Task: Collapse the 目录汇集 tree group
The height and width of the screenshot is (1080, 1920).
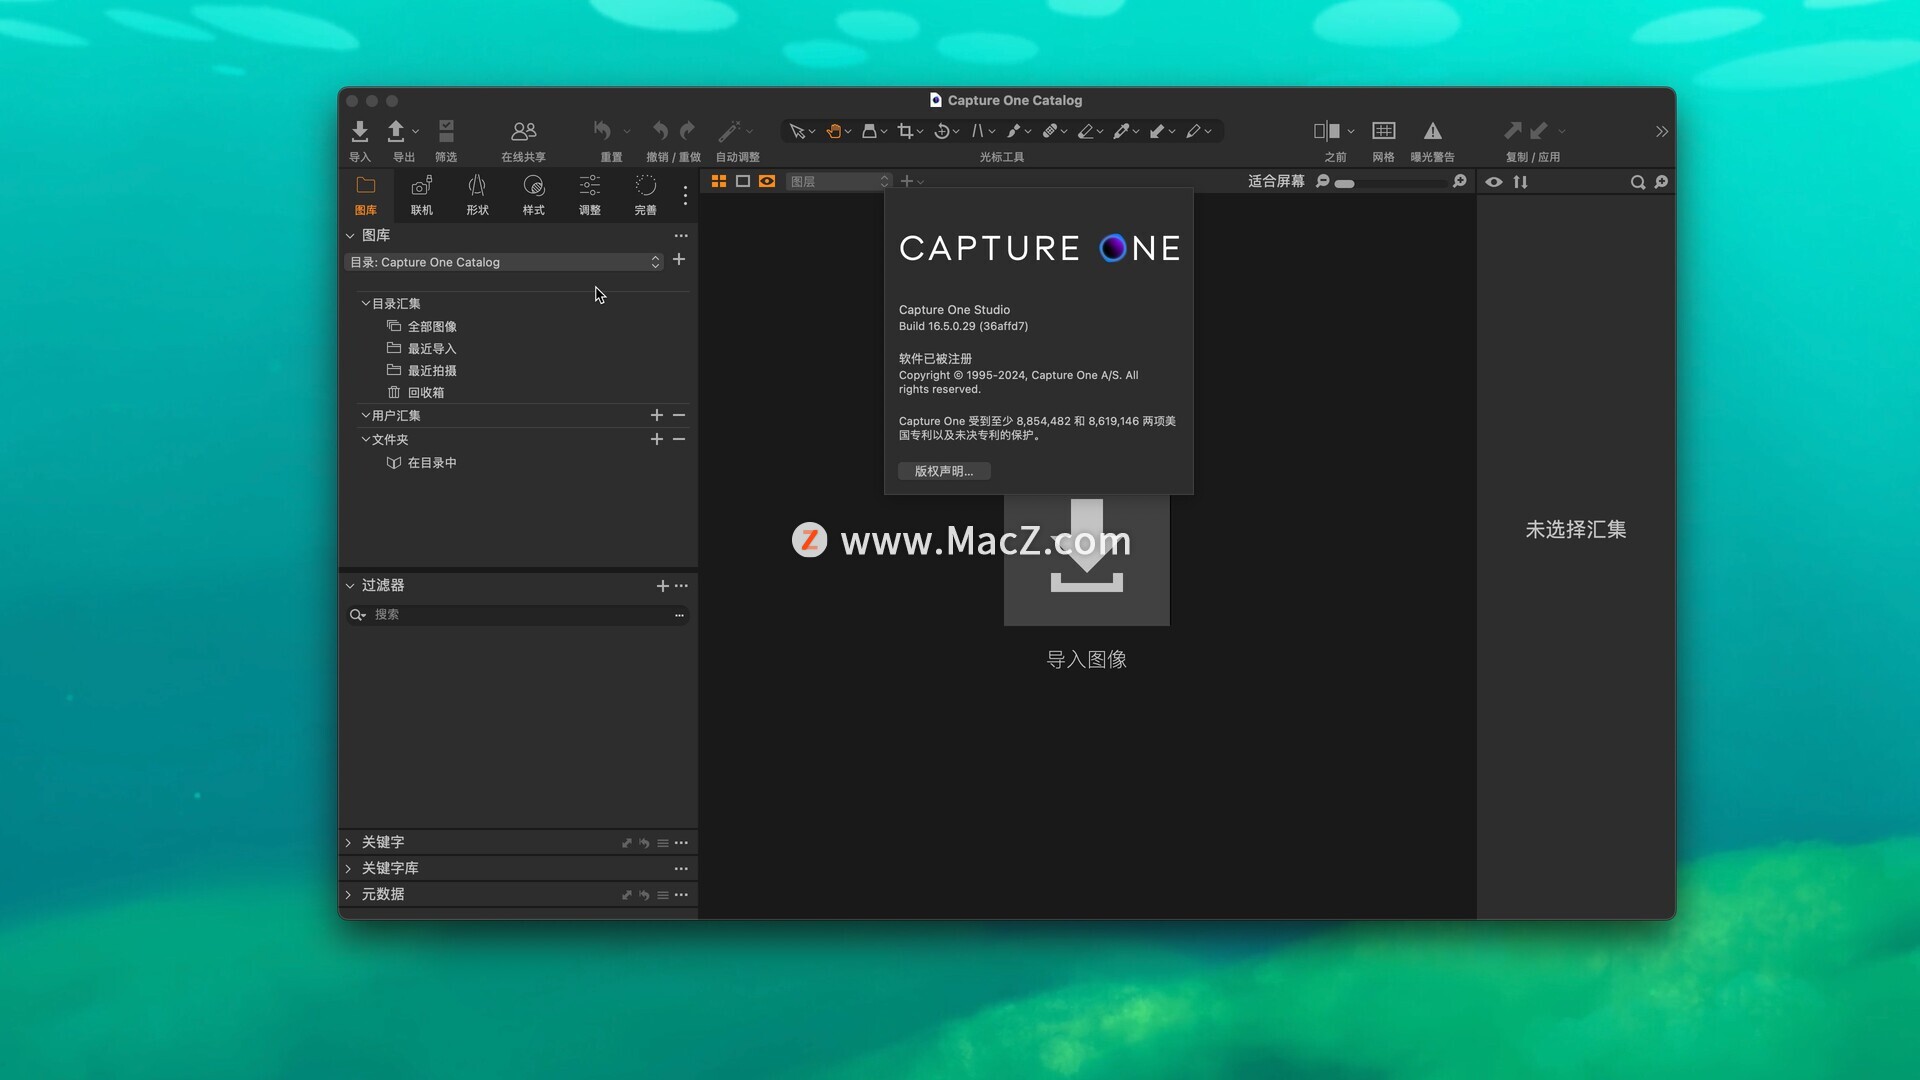Action: click(x=365, y=303)
